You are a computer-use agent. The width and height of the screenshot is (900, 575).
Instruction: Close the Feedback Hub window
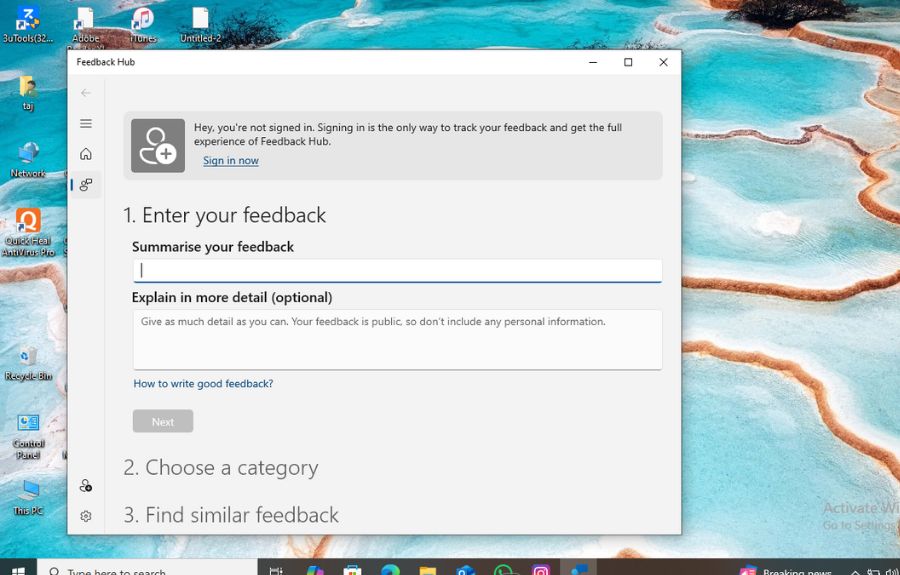click(x=663, y=62)
